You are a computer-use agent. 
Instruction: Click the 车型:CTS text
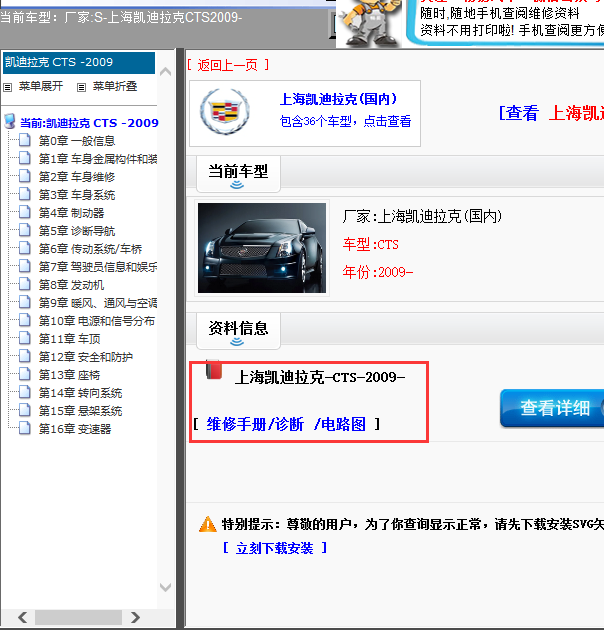[371, 244]
